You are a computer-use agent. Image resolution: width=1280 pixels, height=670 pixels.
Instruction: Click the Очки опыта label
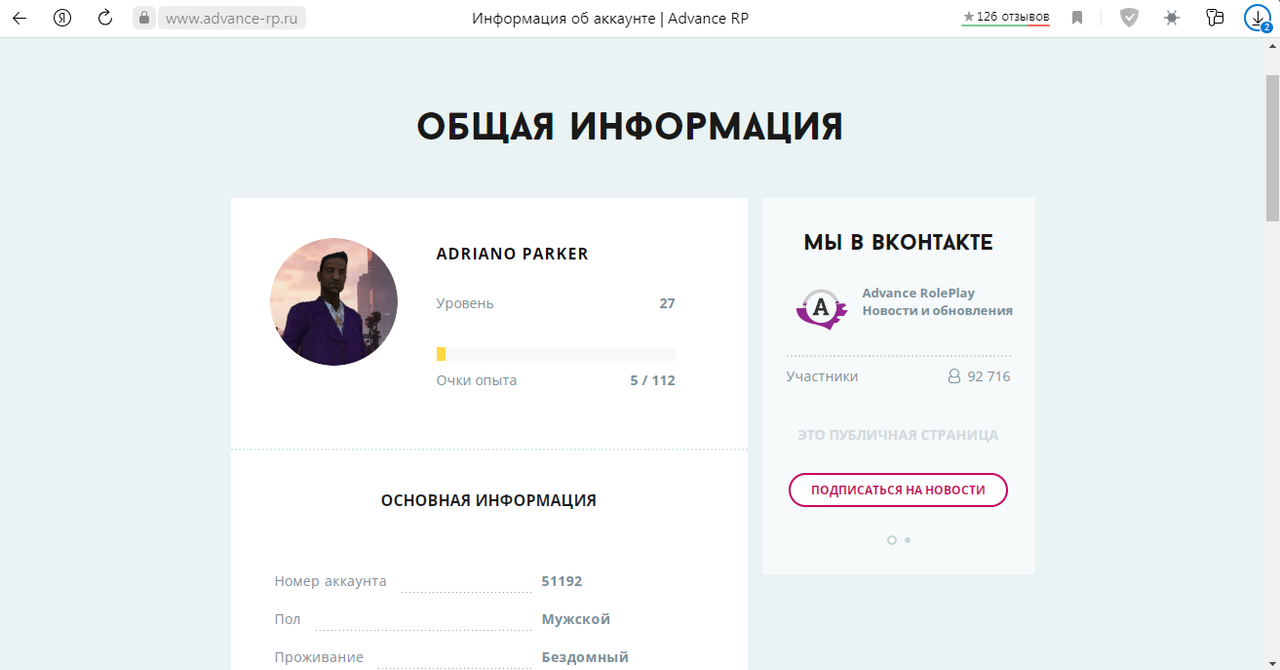point(476,380)
